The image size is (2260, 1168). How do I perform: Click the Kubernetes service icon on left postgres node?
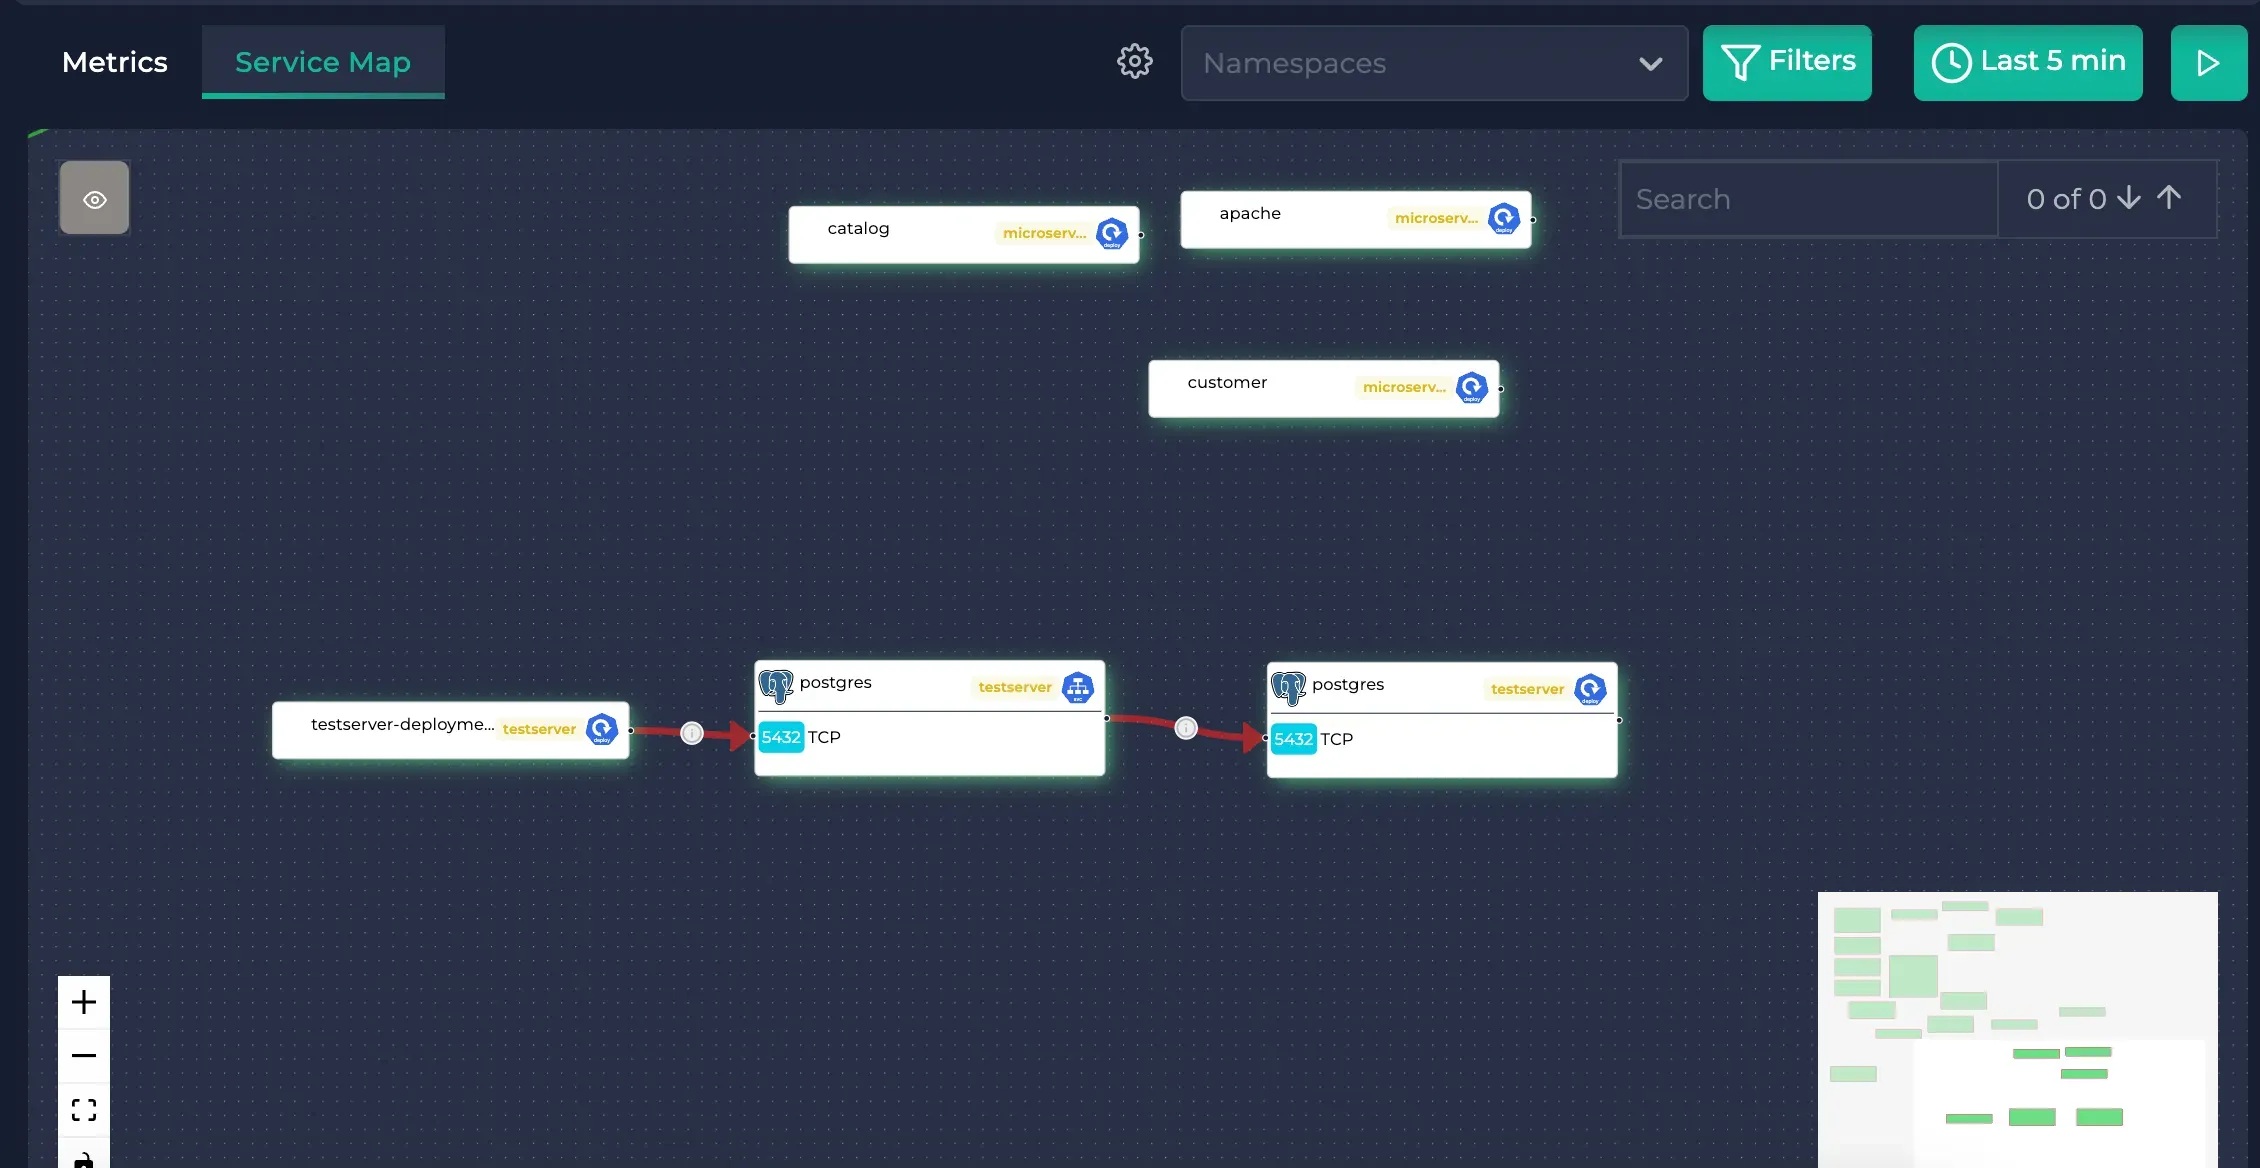pos(1078,687)
